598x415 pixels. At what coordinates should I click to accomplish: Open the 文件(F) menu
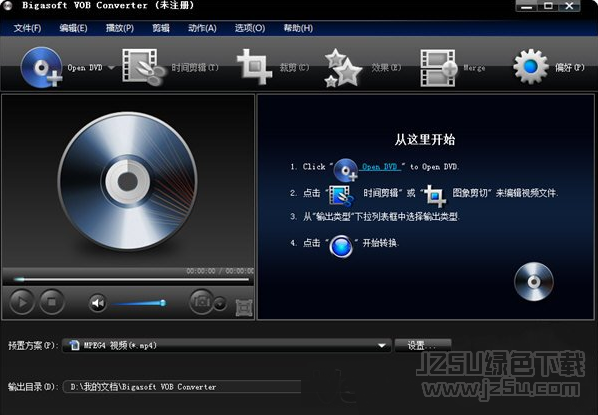click(27, 28)
